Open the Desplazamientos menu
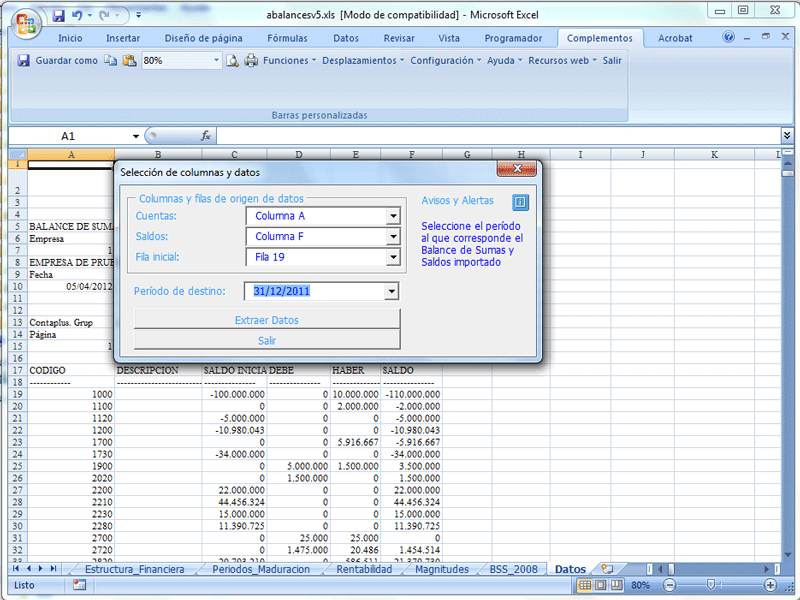Viewport: 800px width, 600px height. [363, 60]
